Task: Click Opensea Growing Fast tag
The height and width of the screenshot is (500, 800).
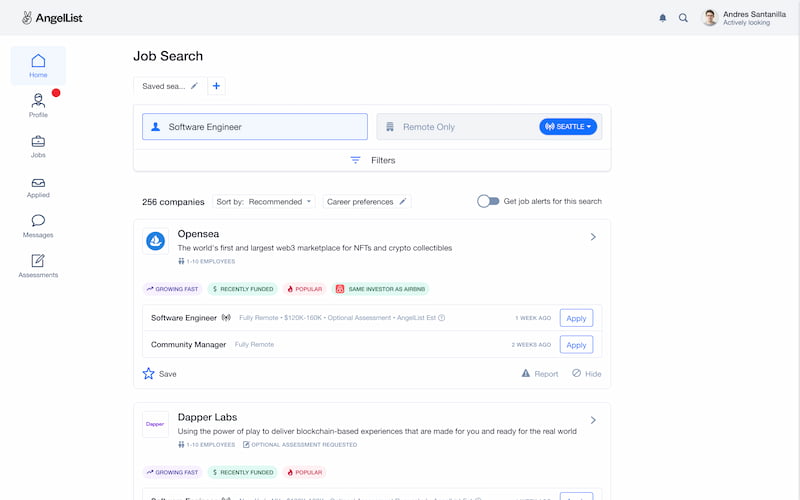Action: 172,289
